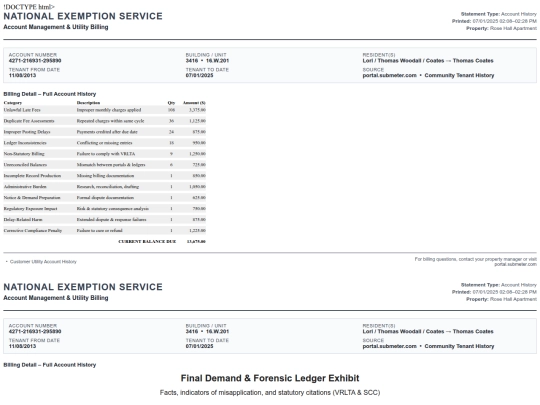540x405 pixels.
Task: Select the 'Unlawful Late Fees' category cell
Action: coord(22,110)
